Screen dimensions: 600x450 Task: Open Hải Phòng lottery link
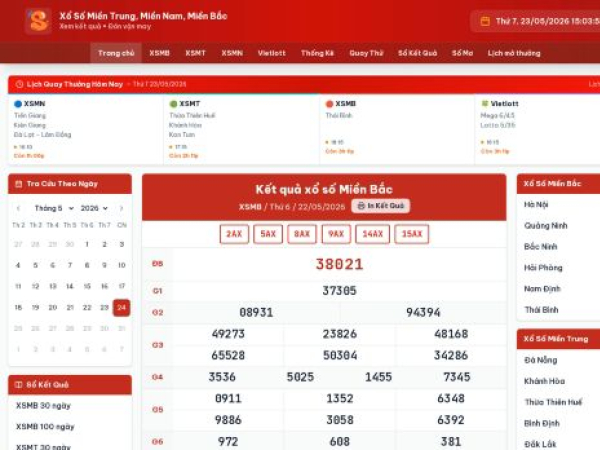click(x=543, y=268)
